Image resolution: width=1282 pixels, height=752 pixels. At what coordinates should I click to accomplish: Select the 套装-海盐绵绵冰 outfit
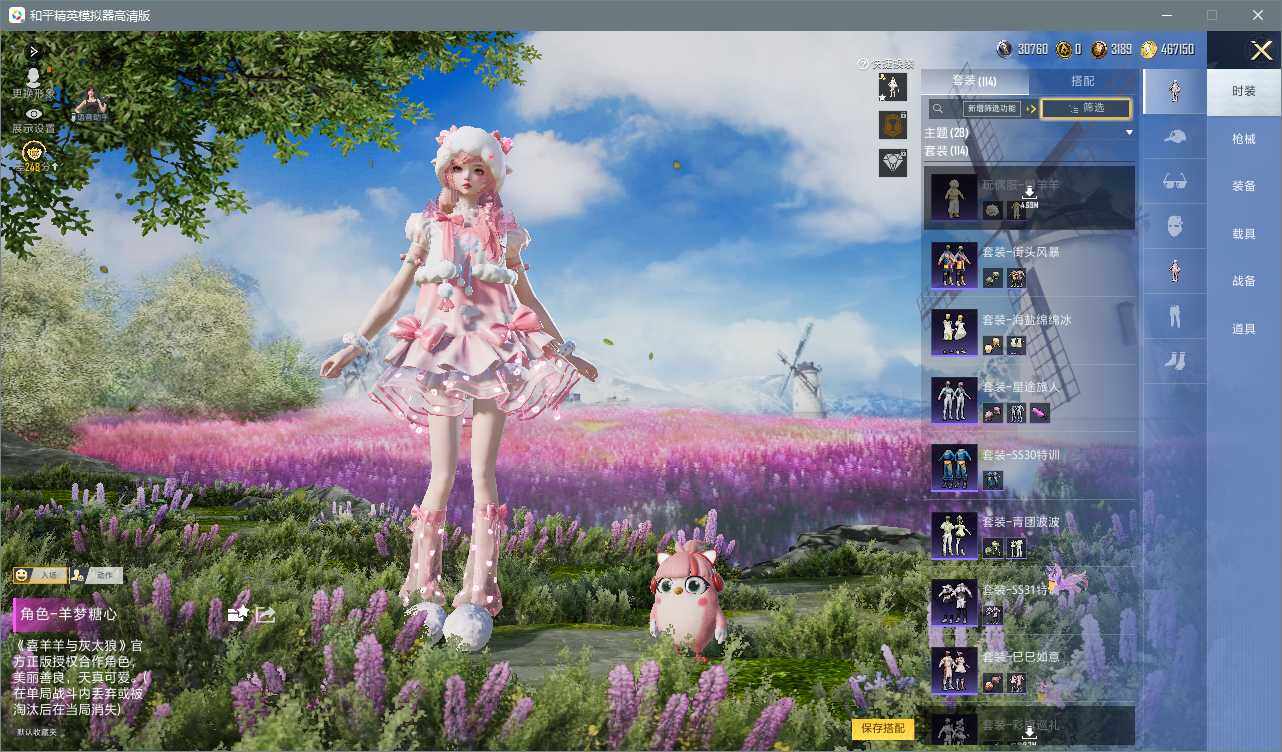click(x=1028, y=332)
